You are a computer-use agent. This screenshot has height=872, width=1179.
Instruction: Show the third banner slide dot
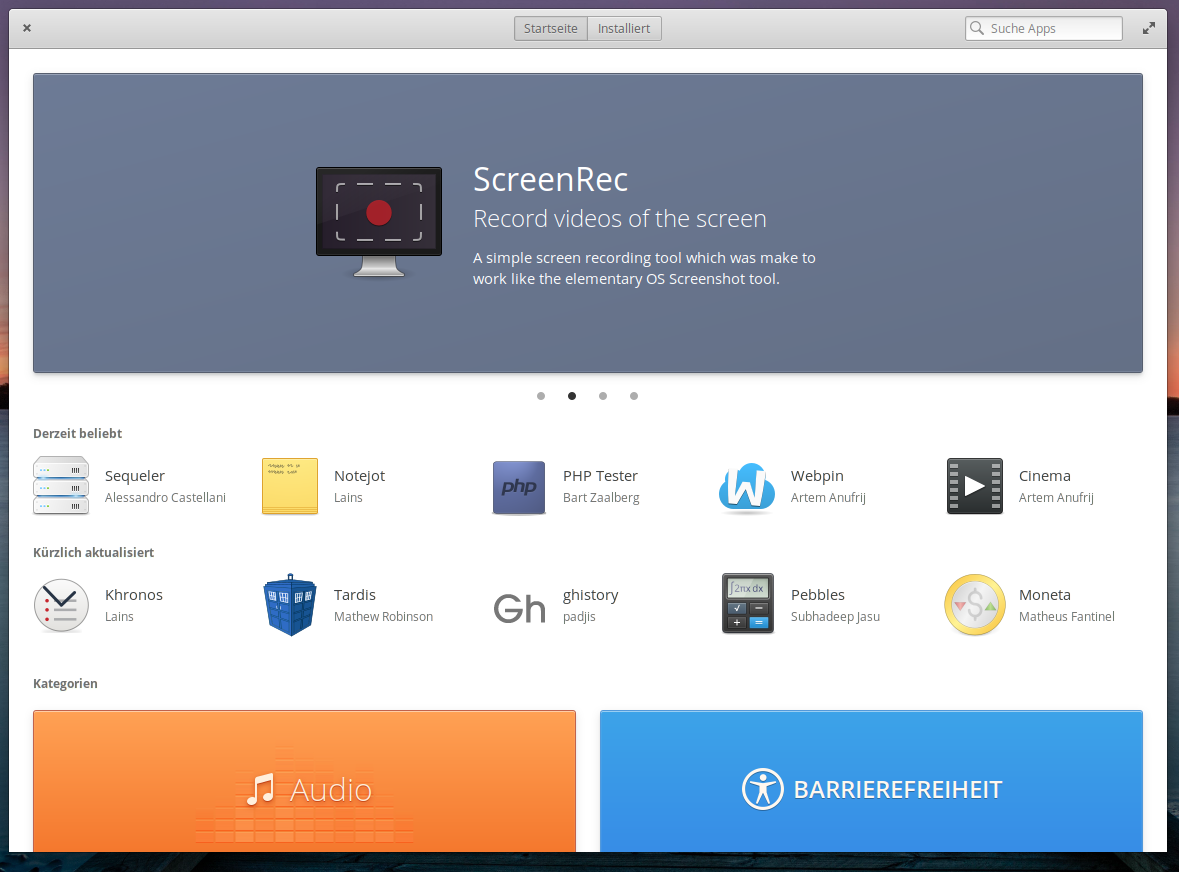[x=603, y=396]
